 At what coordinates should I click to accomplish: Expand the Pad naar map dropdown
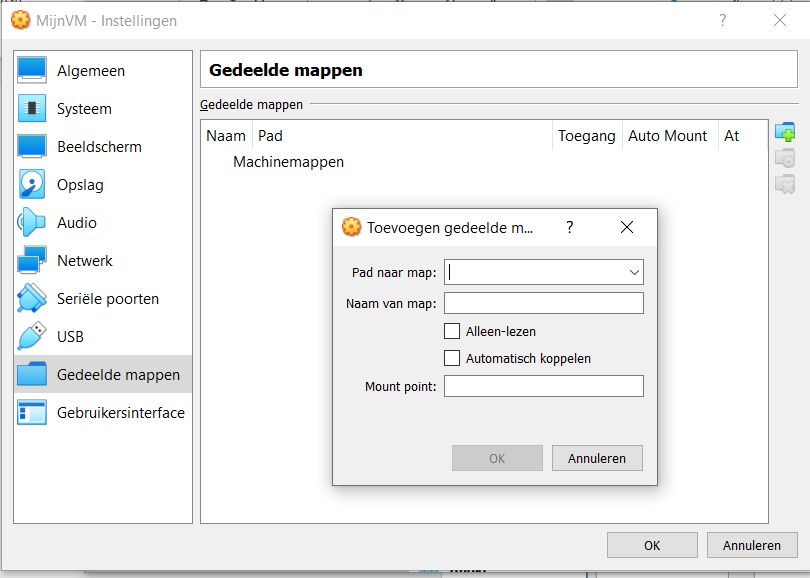point(634,272)
